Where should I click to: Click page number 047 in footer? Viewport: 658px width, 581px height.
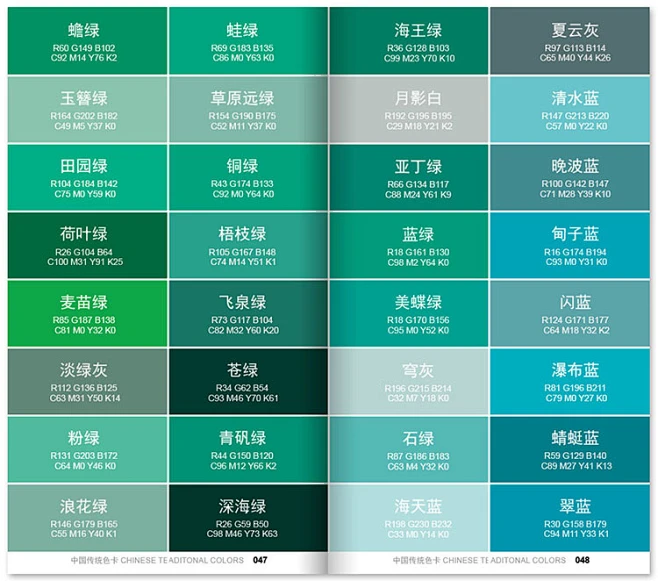(x=259, y=561)
